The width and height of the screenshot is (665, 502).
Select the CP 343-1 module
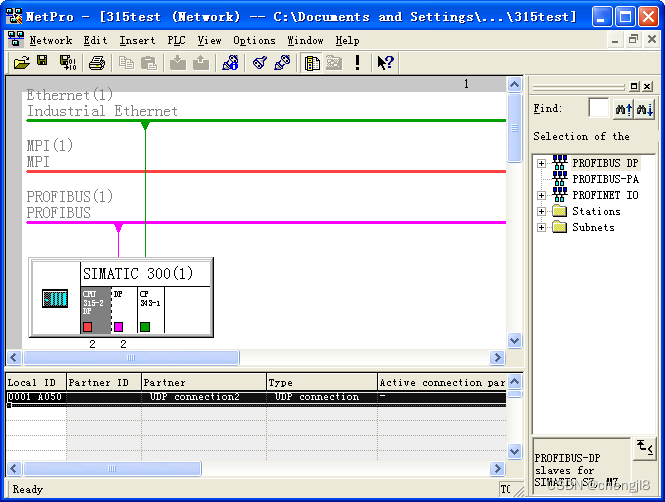pos(151,310)
